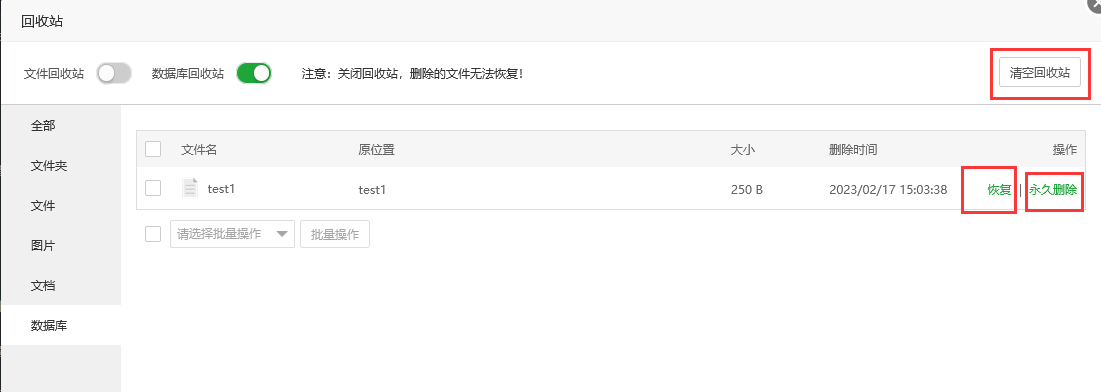Tick the checkbox for test1 row
Image resolution: width=1101 pixels, height=392 pixels.
153,188
